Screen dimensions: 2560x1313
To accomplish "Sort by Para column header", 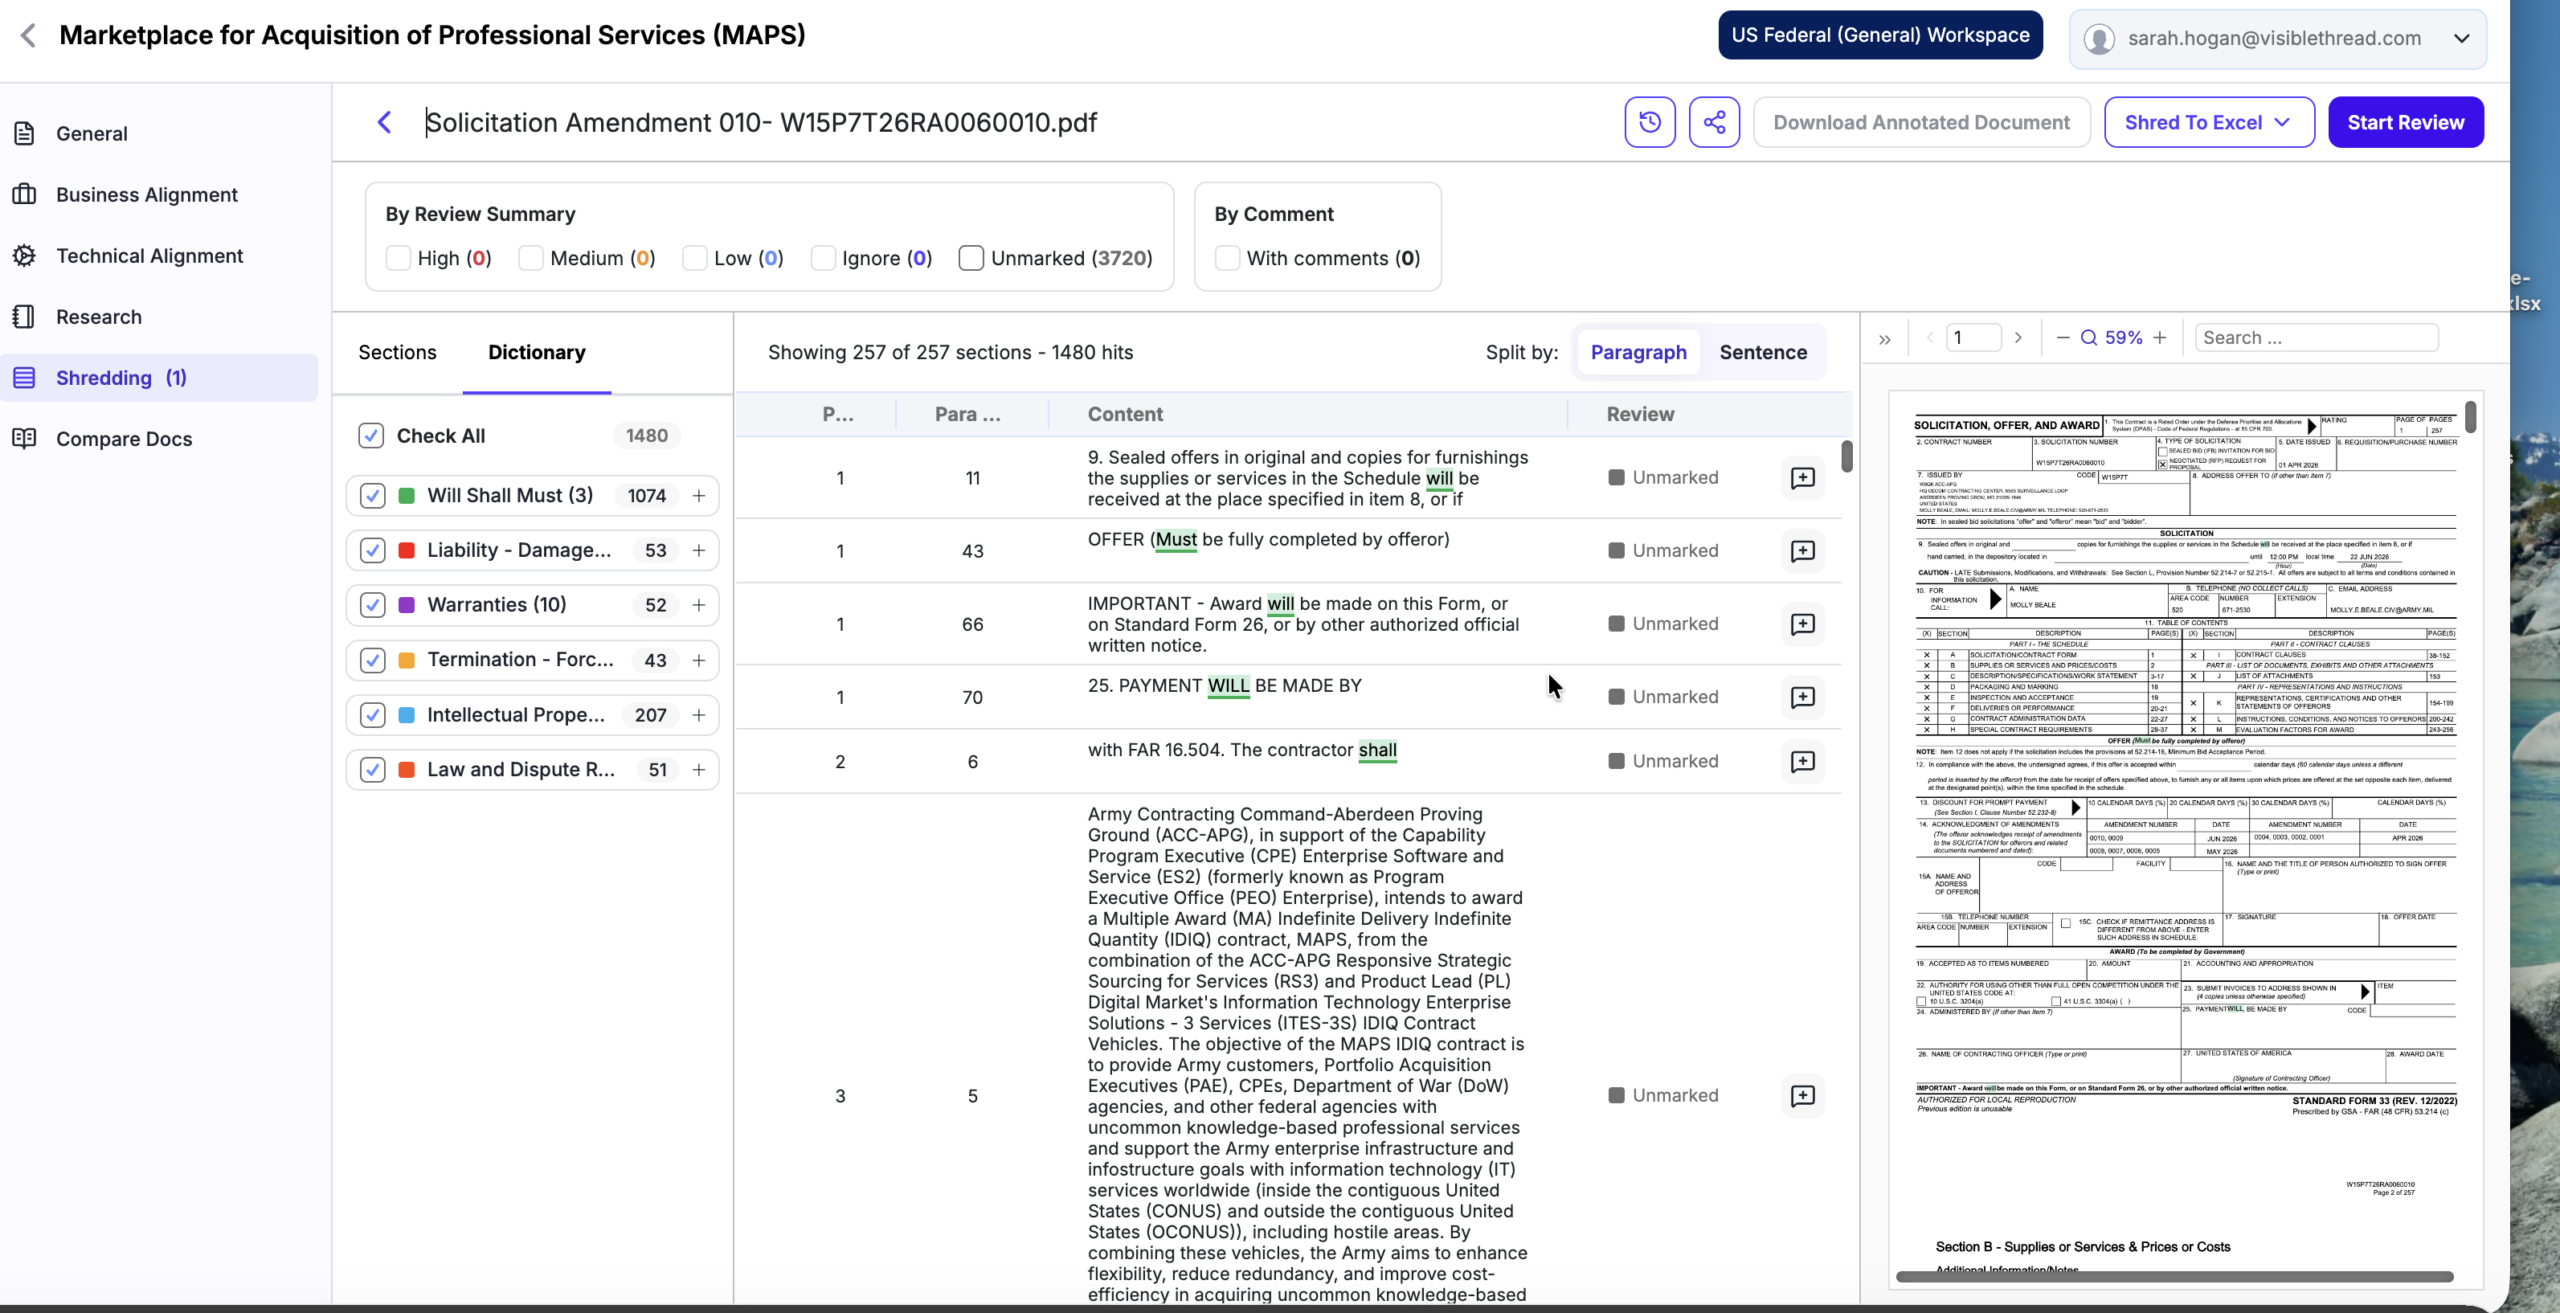I will pos(967,414).
